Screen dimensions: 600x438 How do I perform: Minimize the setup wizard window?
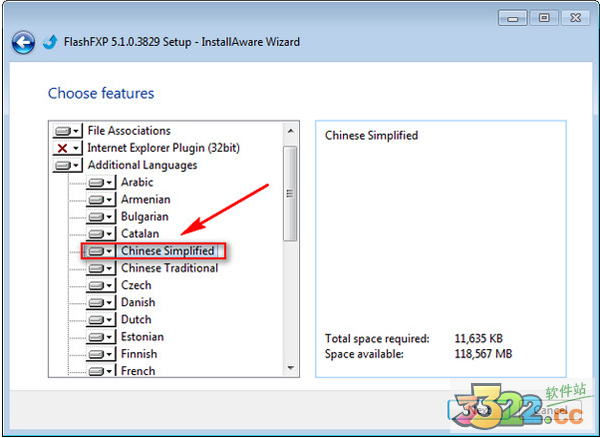click(x=513, y=18)
